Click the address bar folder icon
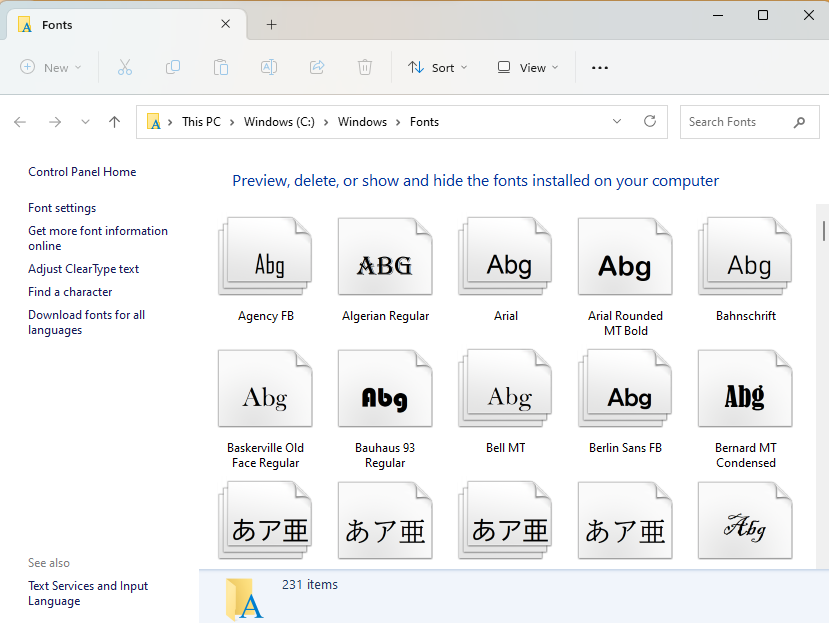This screenshot has height=623, width=829. (x=153, y=122)
